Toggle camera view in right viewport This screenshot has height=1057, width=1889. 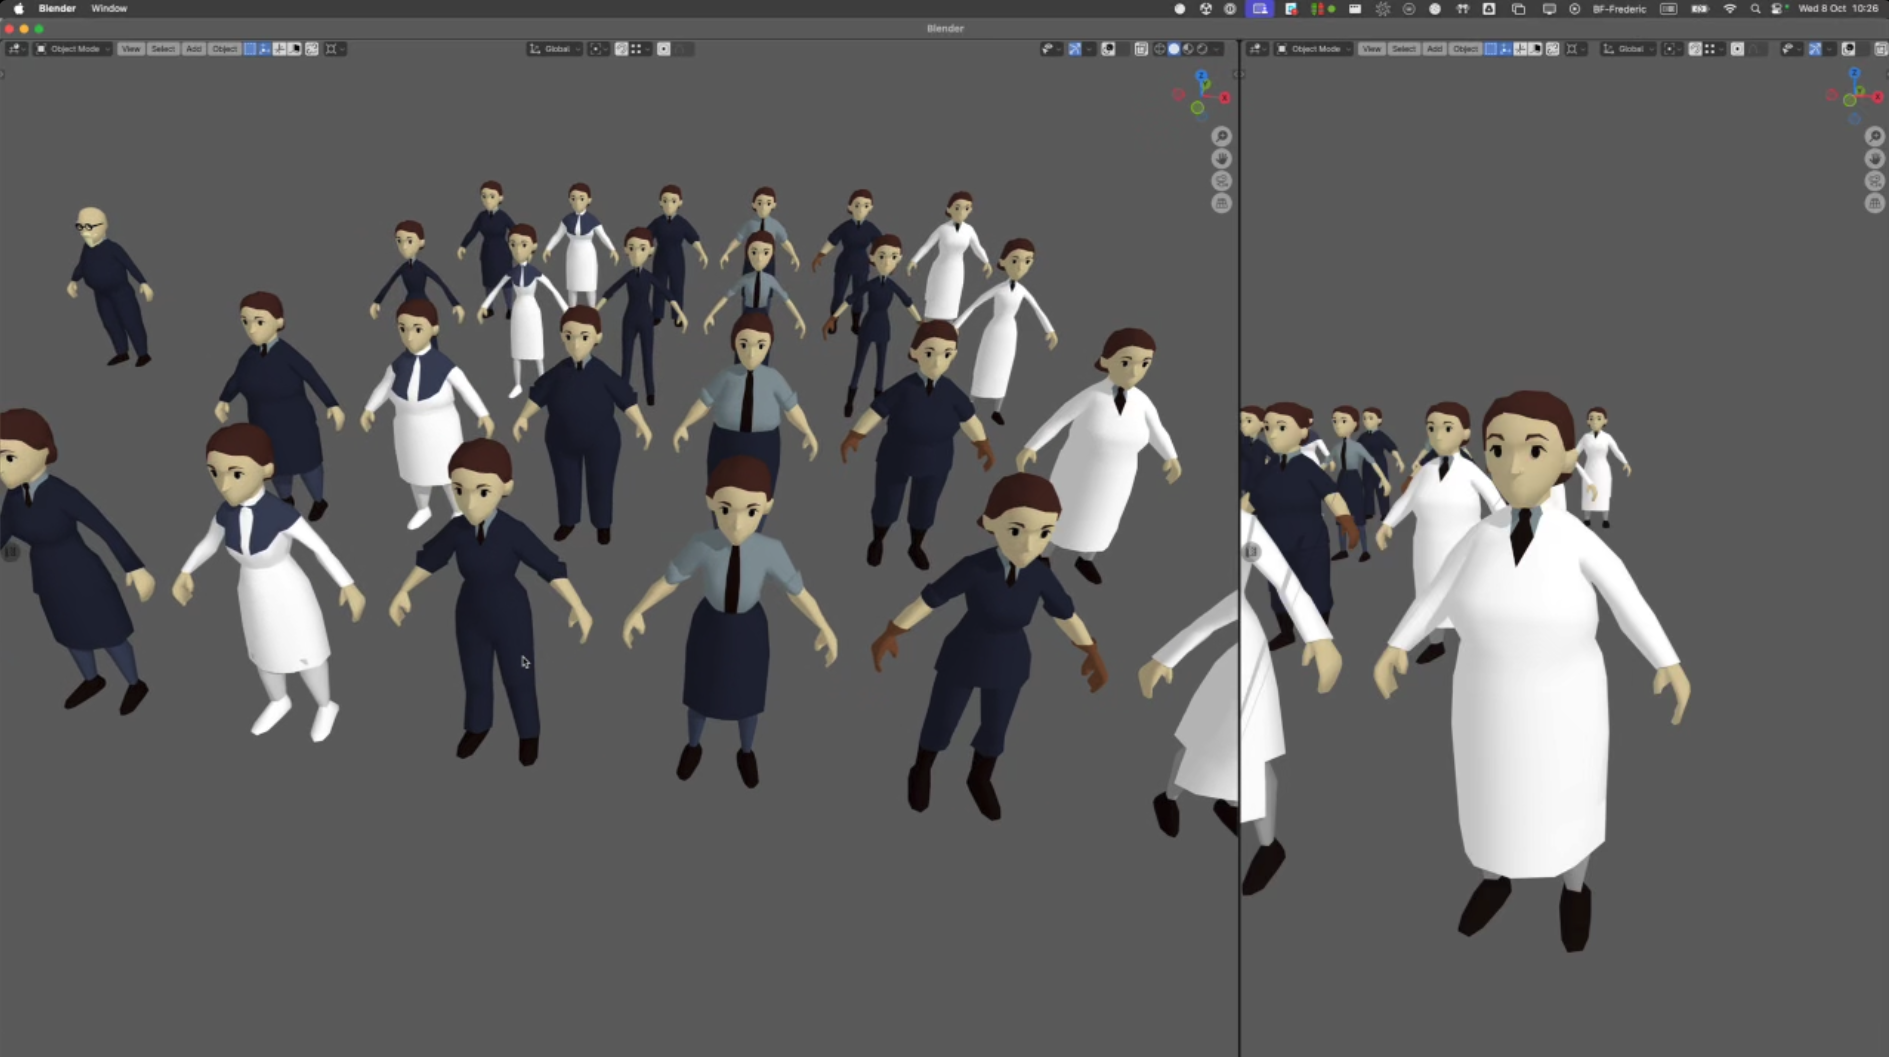pos(1874,181)
